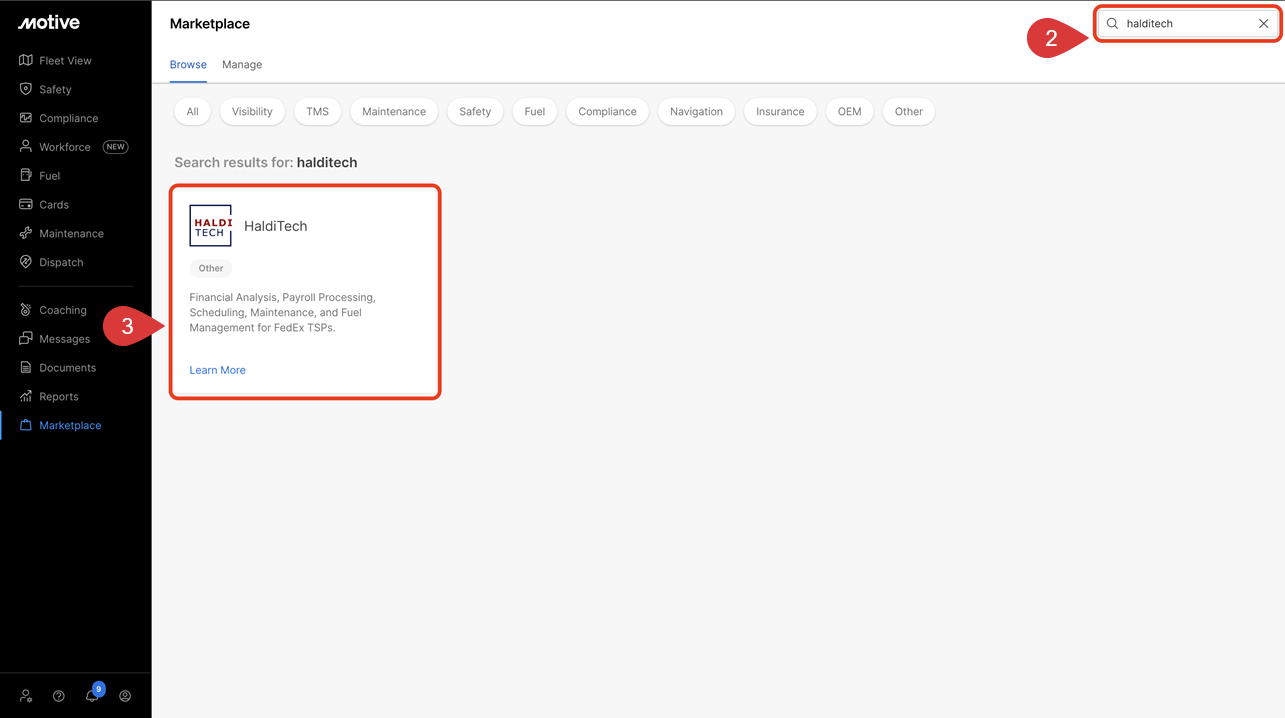Toggle the Insurance filter chip
The width and height of the screenshot is (1285, 718).
point(780,112)
